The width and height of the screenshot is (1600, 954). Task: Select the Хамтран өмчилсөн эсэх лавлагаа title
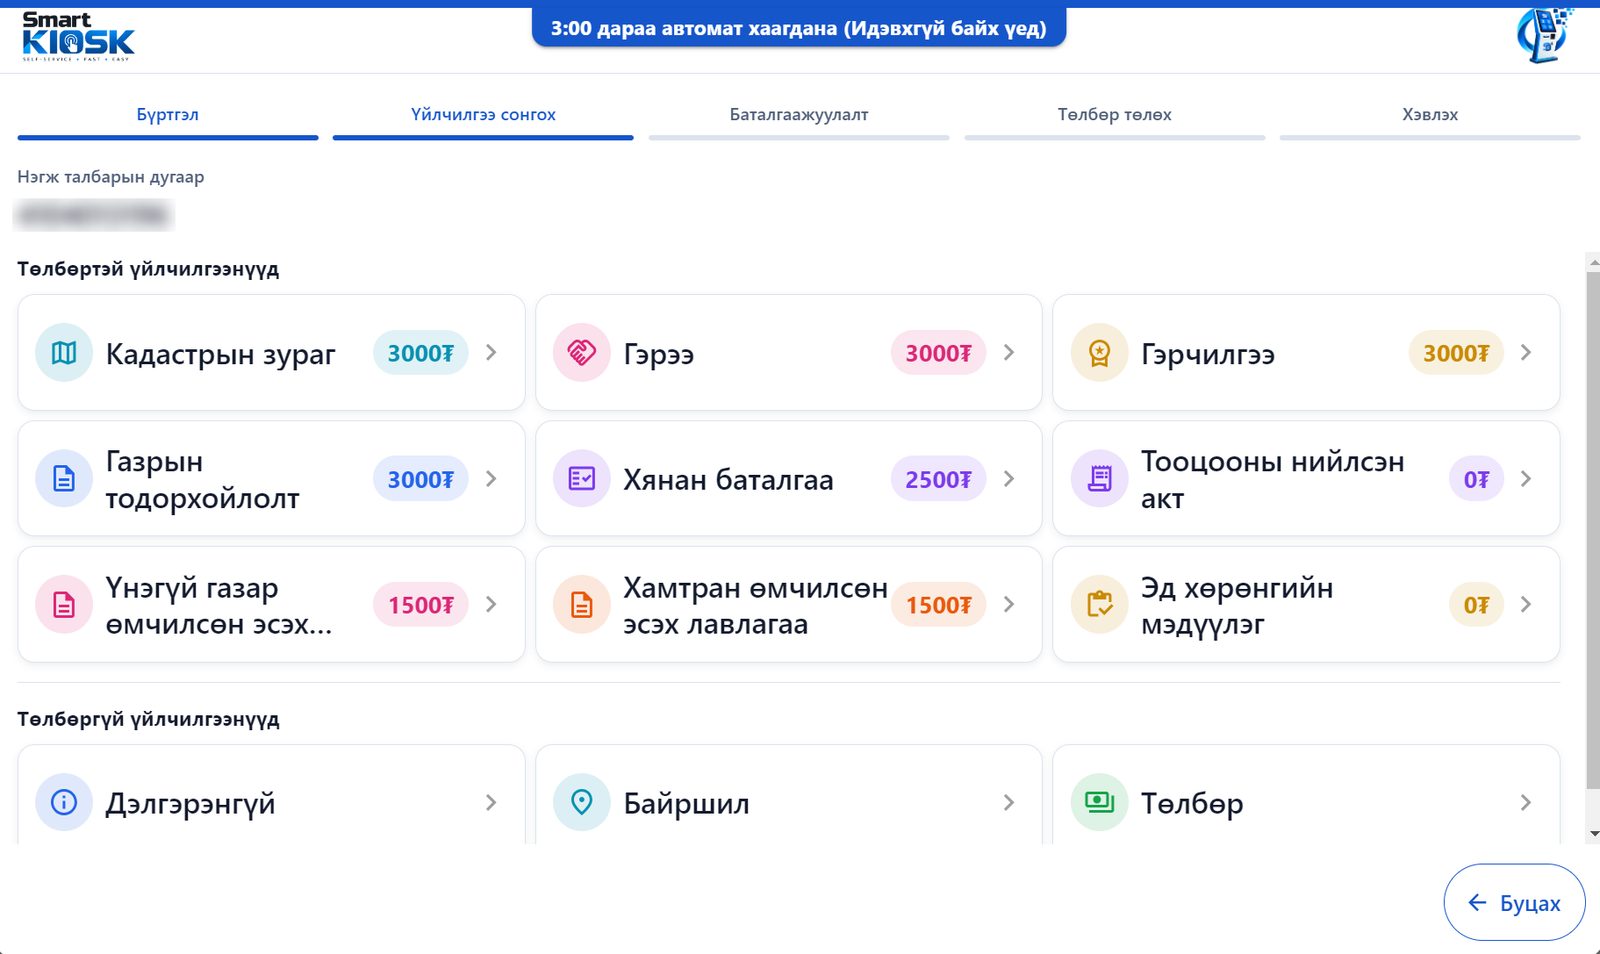755,606
